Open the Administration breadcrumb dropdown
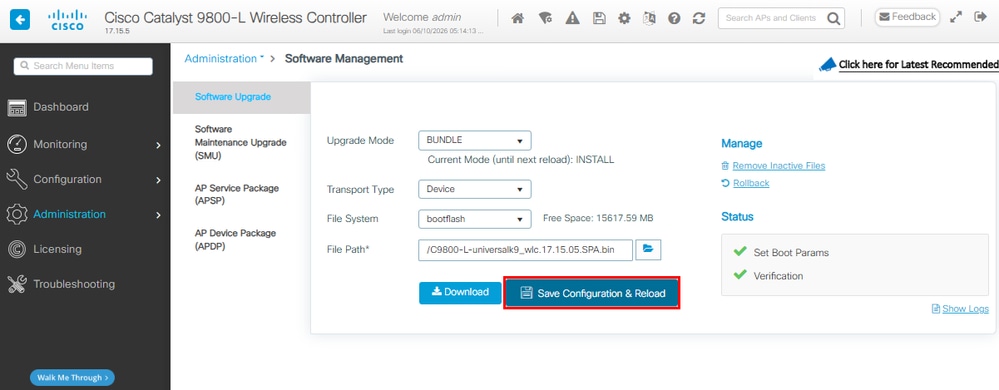Image resolution: width=999 pixels, height=390 pixels. tap(224, 59)
